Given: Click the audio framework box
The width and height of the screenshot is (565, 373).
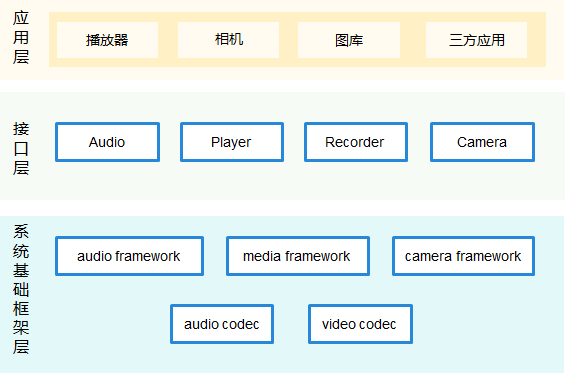Looking at the screenshot, I should (x=129, y=256).
